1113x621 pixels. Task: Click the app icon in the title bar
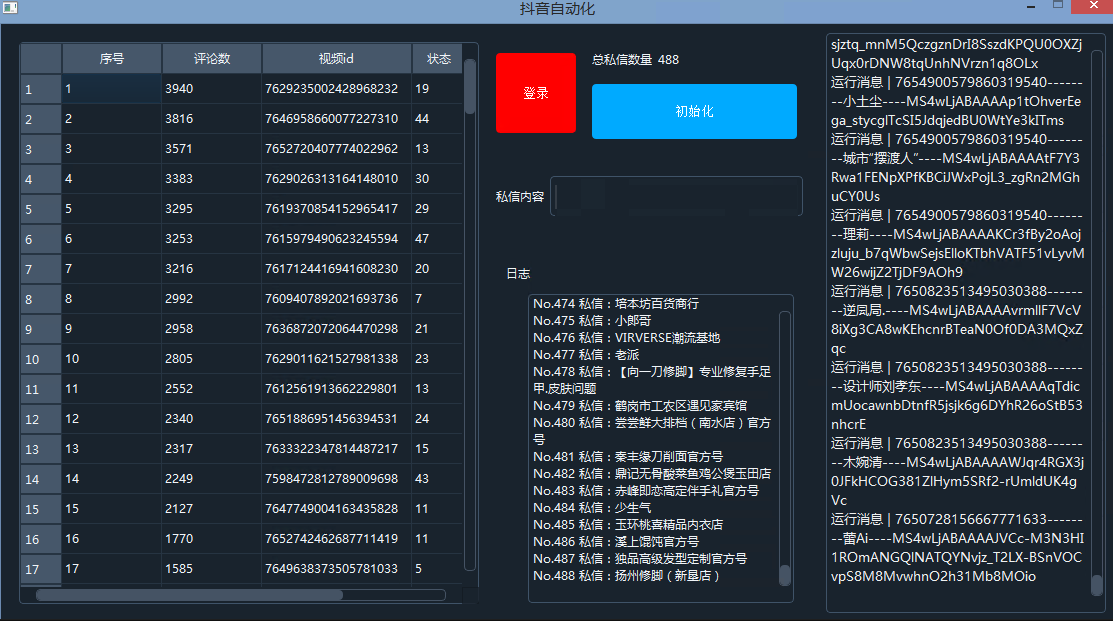click(x=10, y=8)
